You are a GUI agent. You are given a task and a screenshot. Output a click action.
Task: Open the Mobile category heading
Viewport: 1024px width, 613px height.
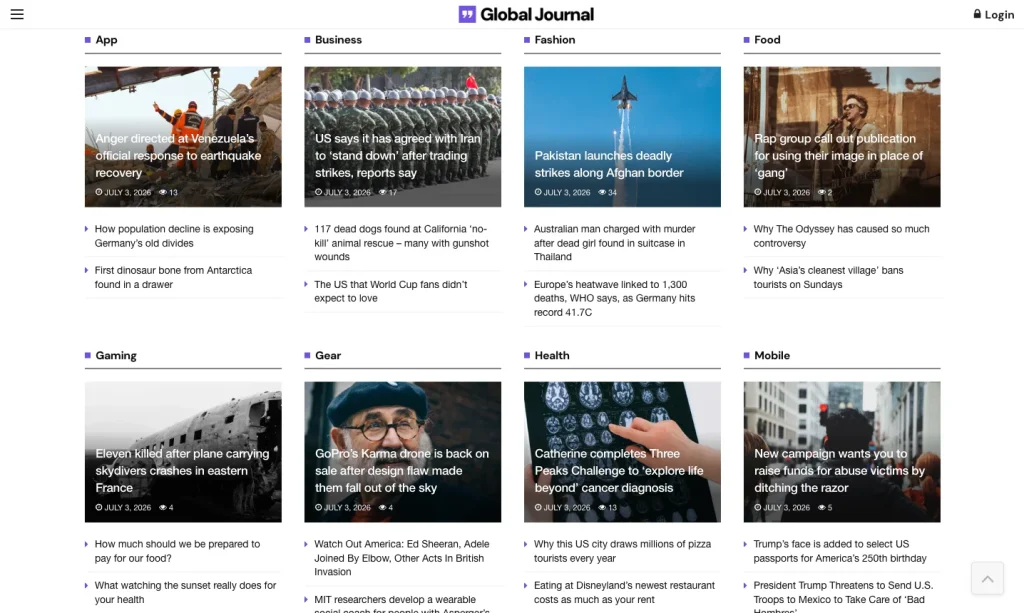pos(772,355)
